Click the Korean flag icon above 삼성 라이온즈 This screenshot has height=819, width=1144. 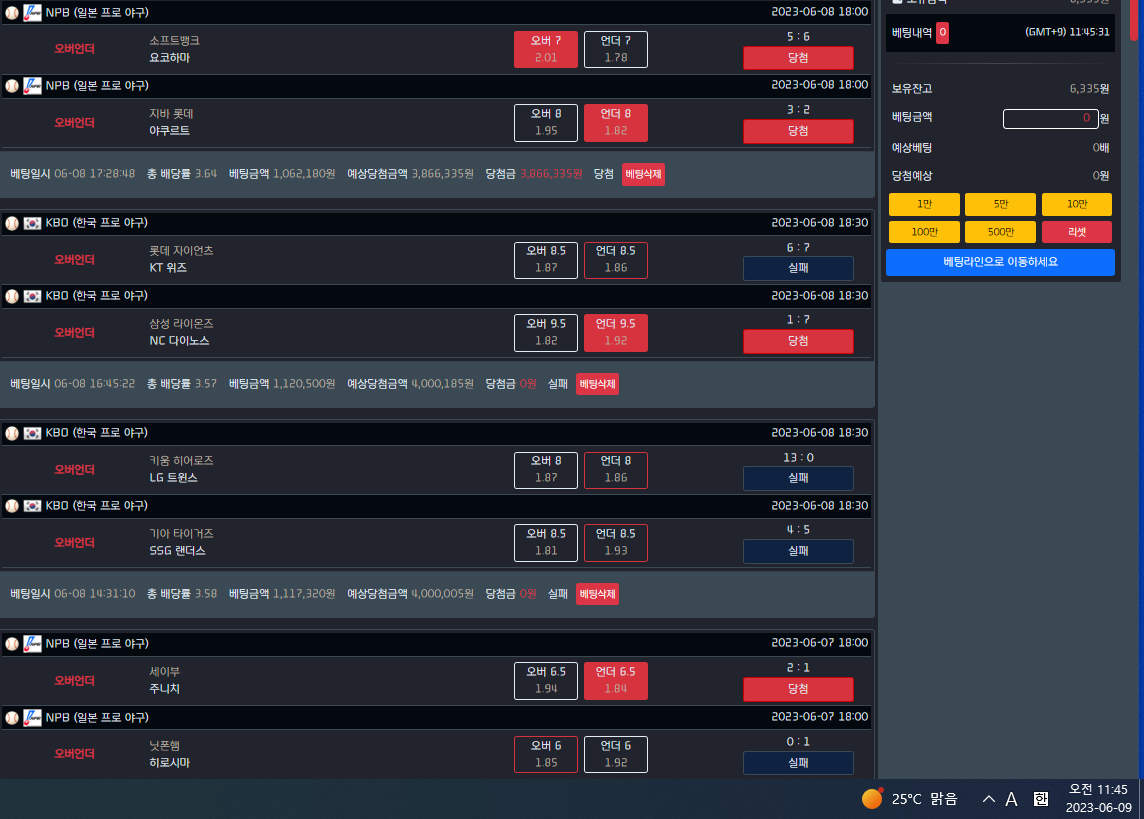(32, 296)
